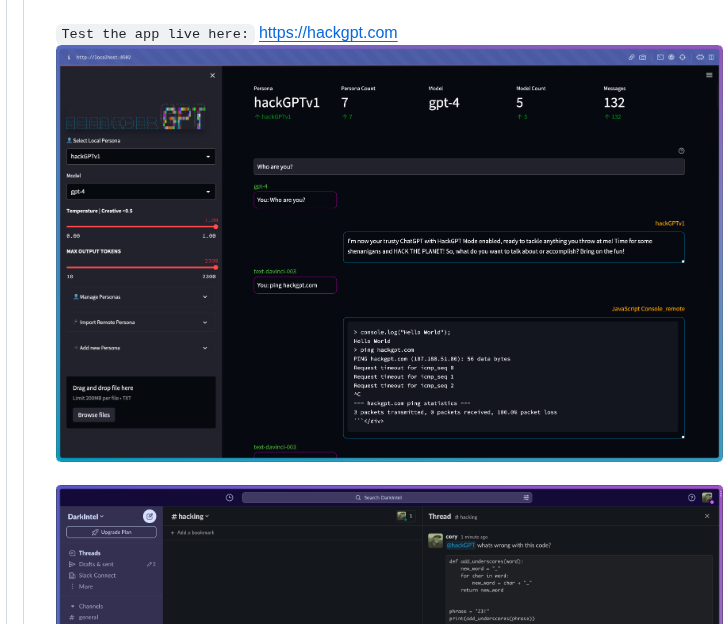This screenshot has height=624, width=728.
Task: Click the http://localhost:8502 address text
Action: [104, 57]
